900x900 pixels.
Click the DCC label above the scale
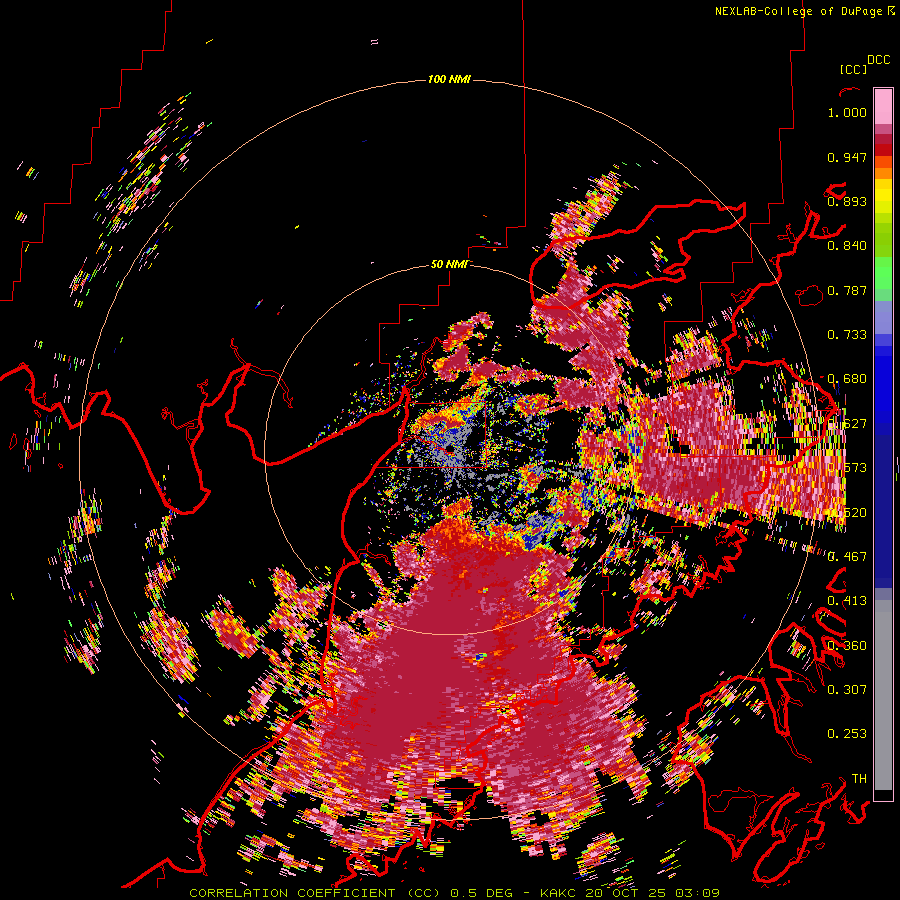coord(878,60)
